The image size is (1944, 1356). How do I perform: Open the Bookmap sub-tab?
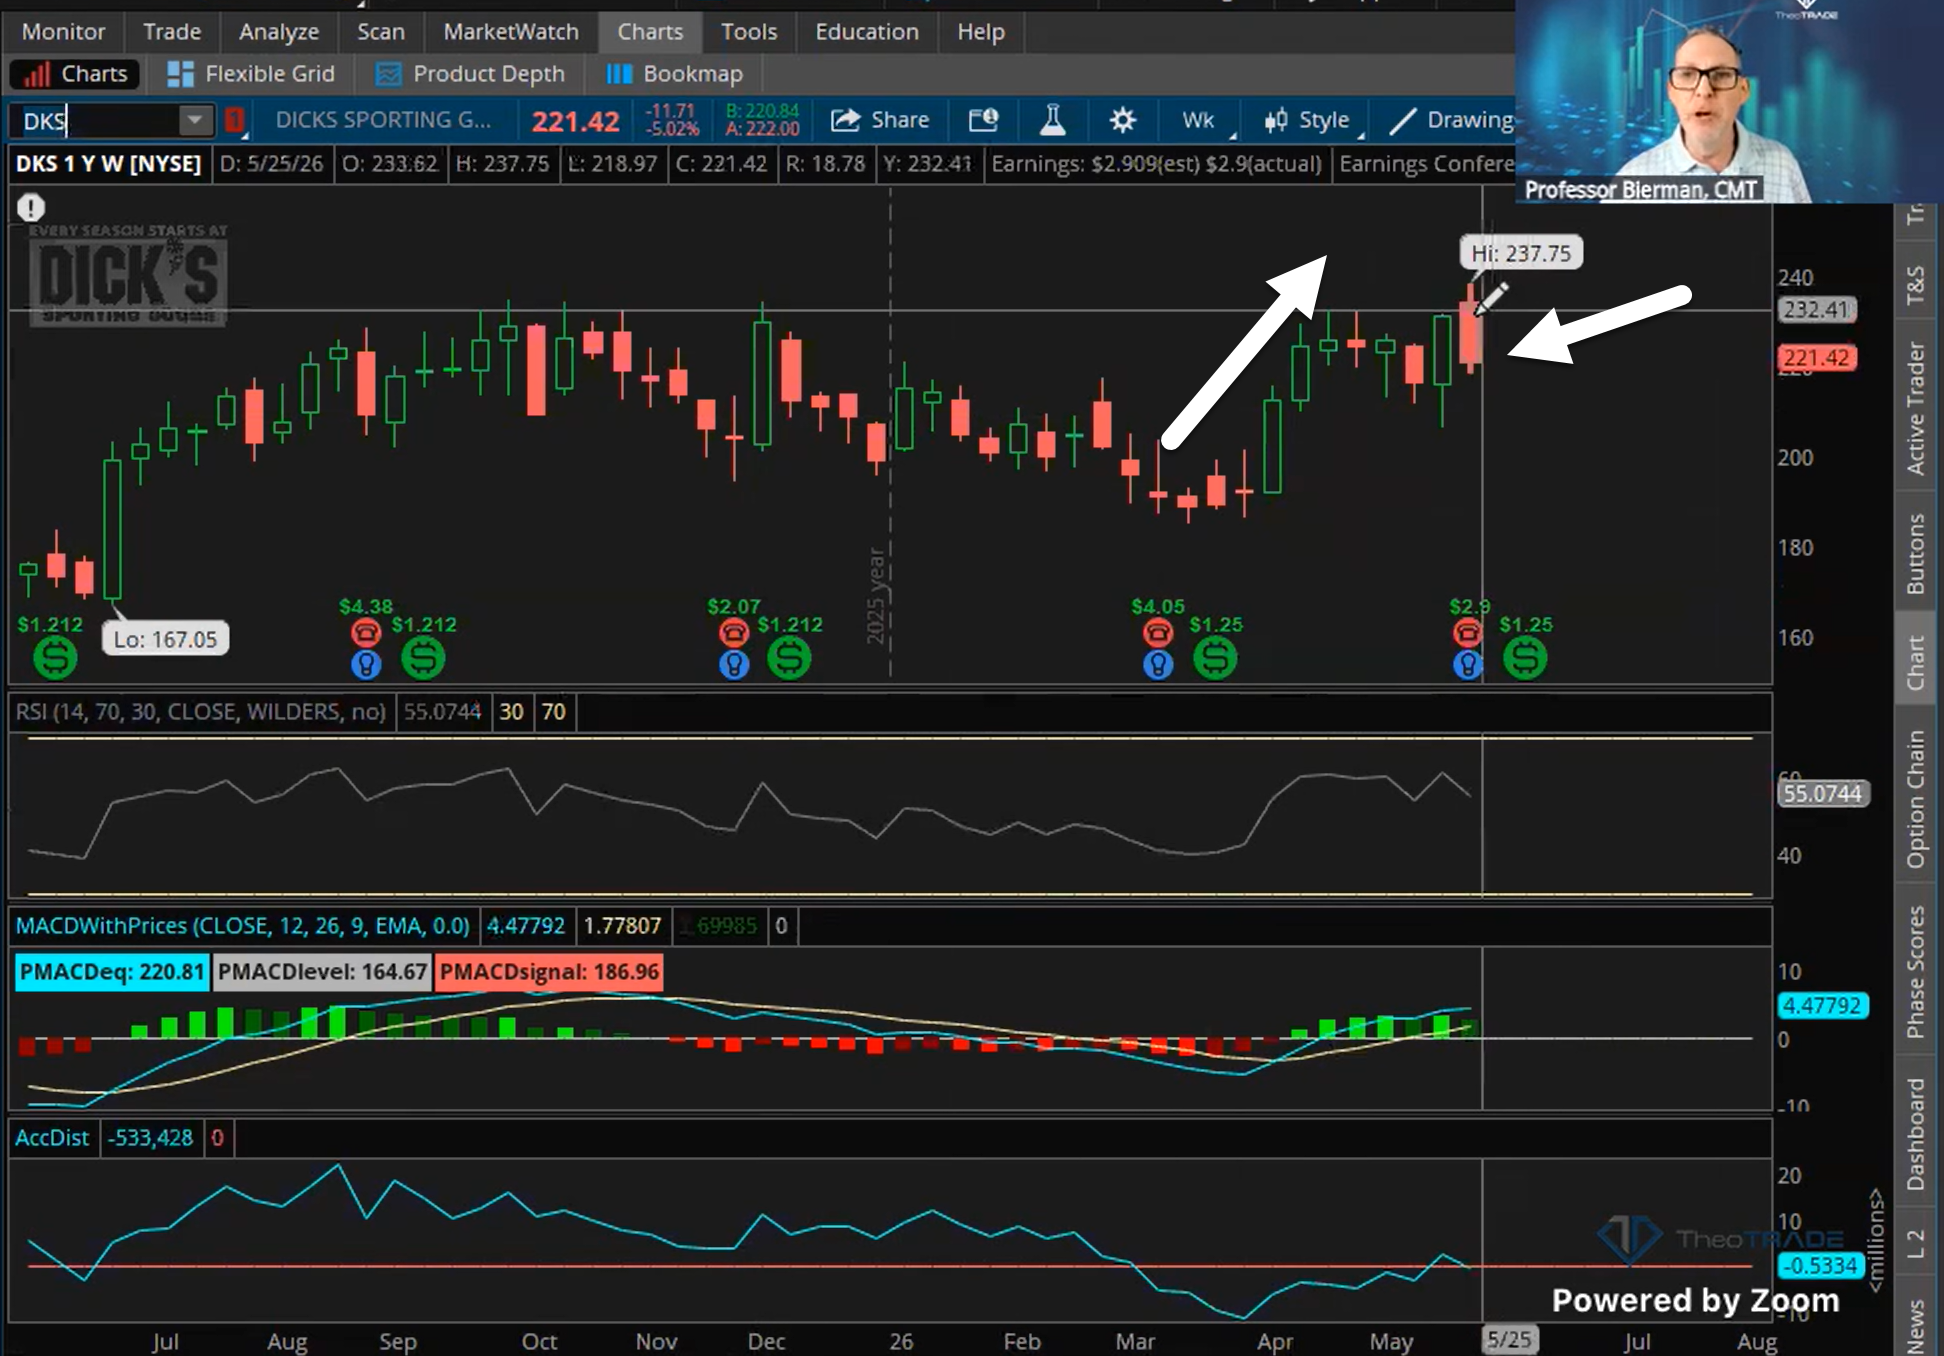coord(675,74)
